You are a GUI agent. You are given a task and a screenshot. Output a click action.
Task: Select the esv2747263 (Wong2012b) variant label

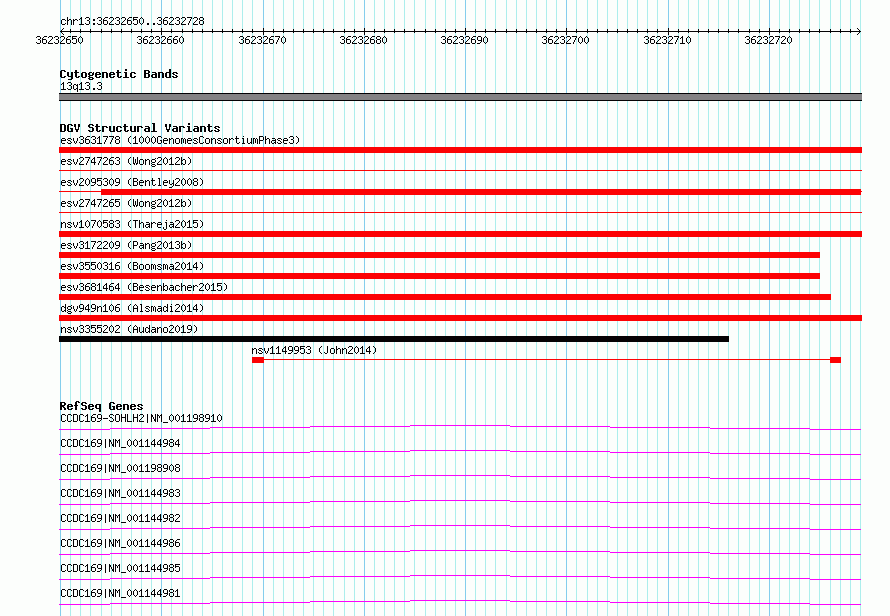126,161
